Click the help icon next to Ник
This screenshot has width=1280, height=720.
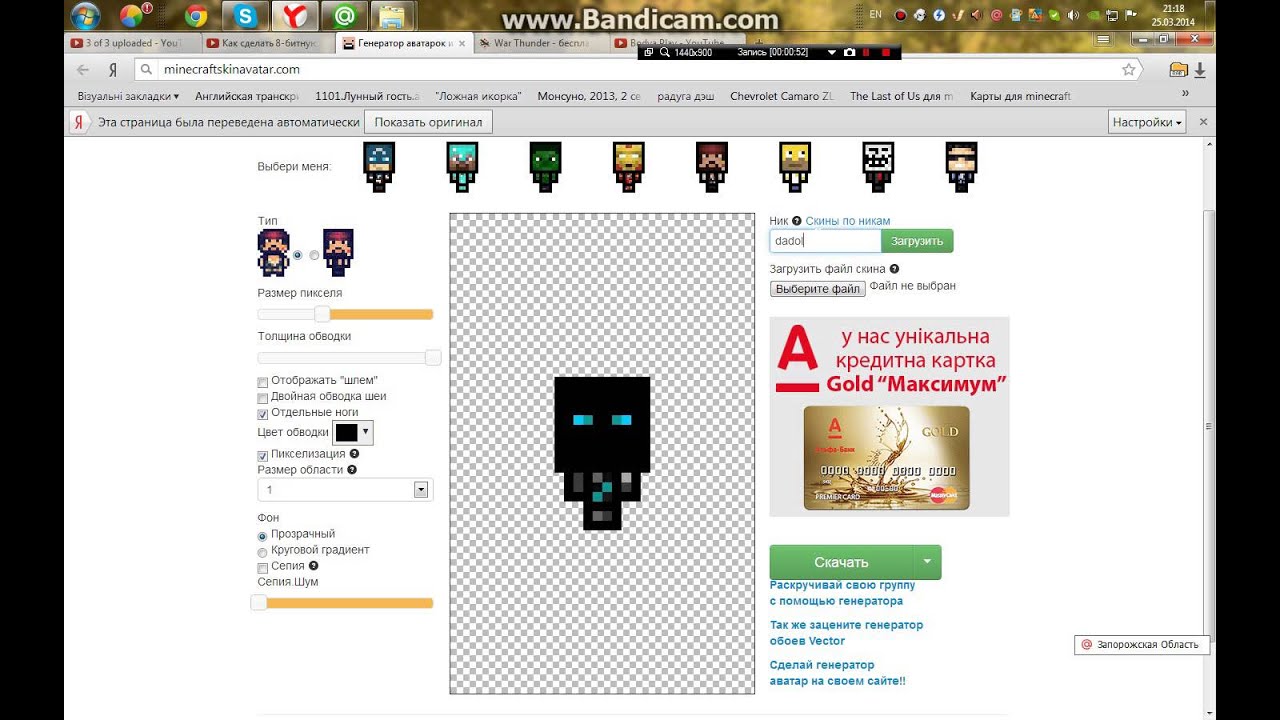click(x=797, y=221)
